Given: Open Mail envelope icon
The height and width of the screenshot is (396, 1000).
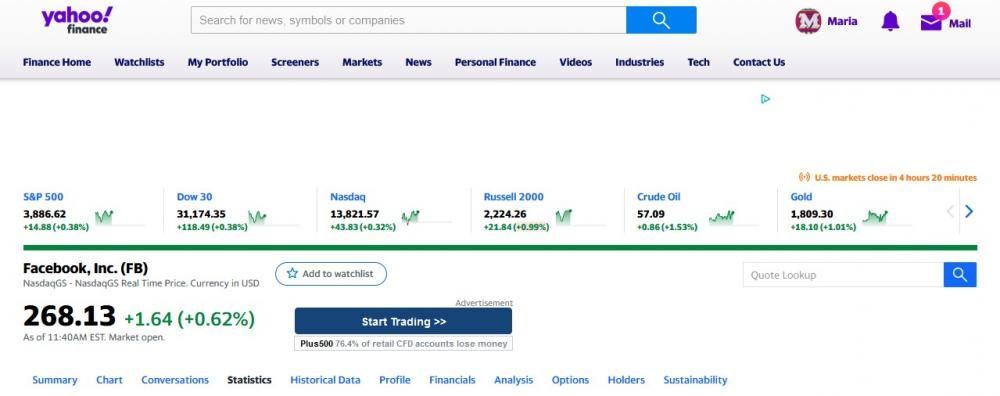Looking at the screenshot, I should (931, 23).
